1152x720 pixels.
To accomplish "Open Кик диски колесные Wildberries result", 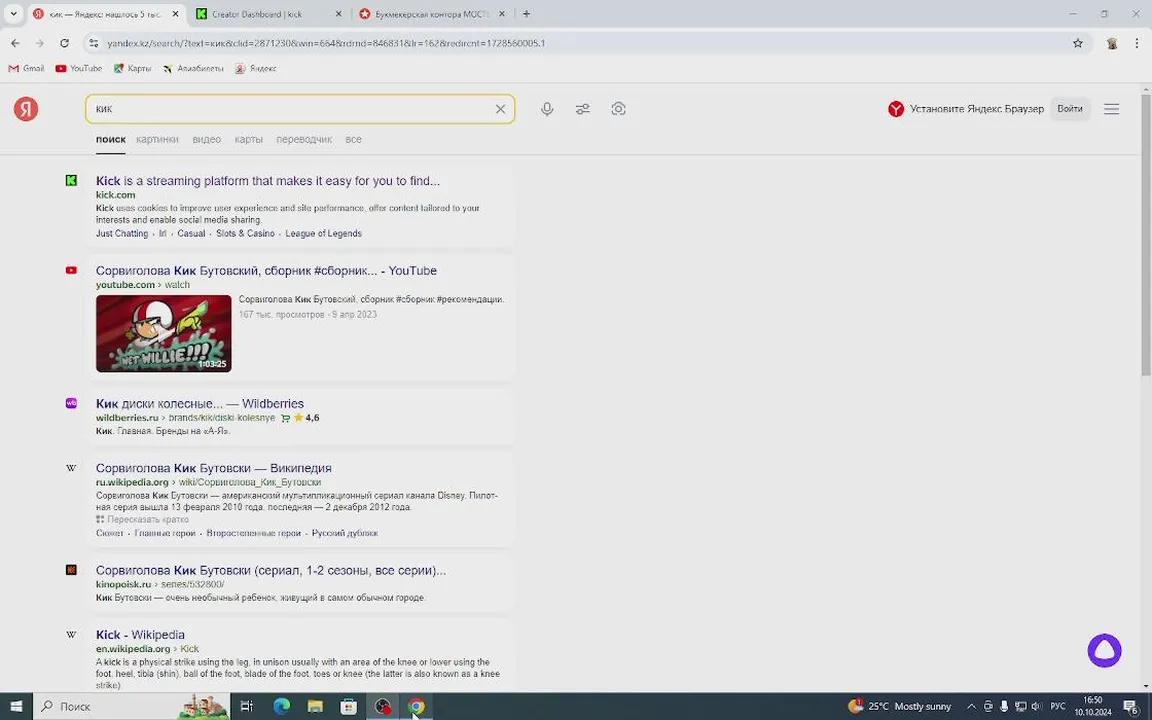I will (200, 403).
